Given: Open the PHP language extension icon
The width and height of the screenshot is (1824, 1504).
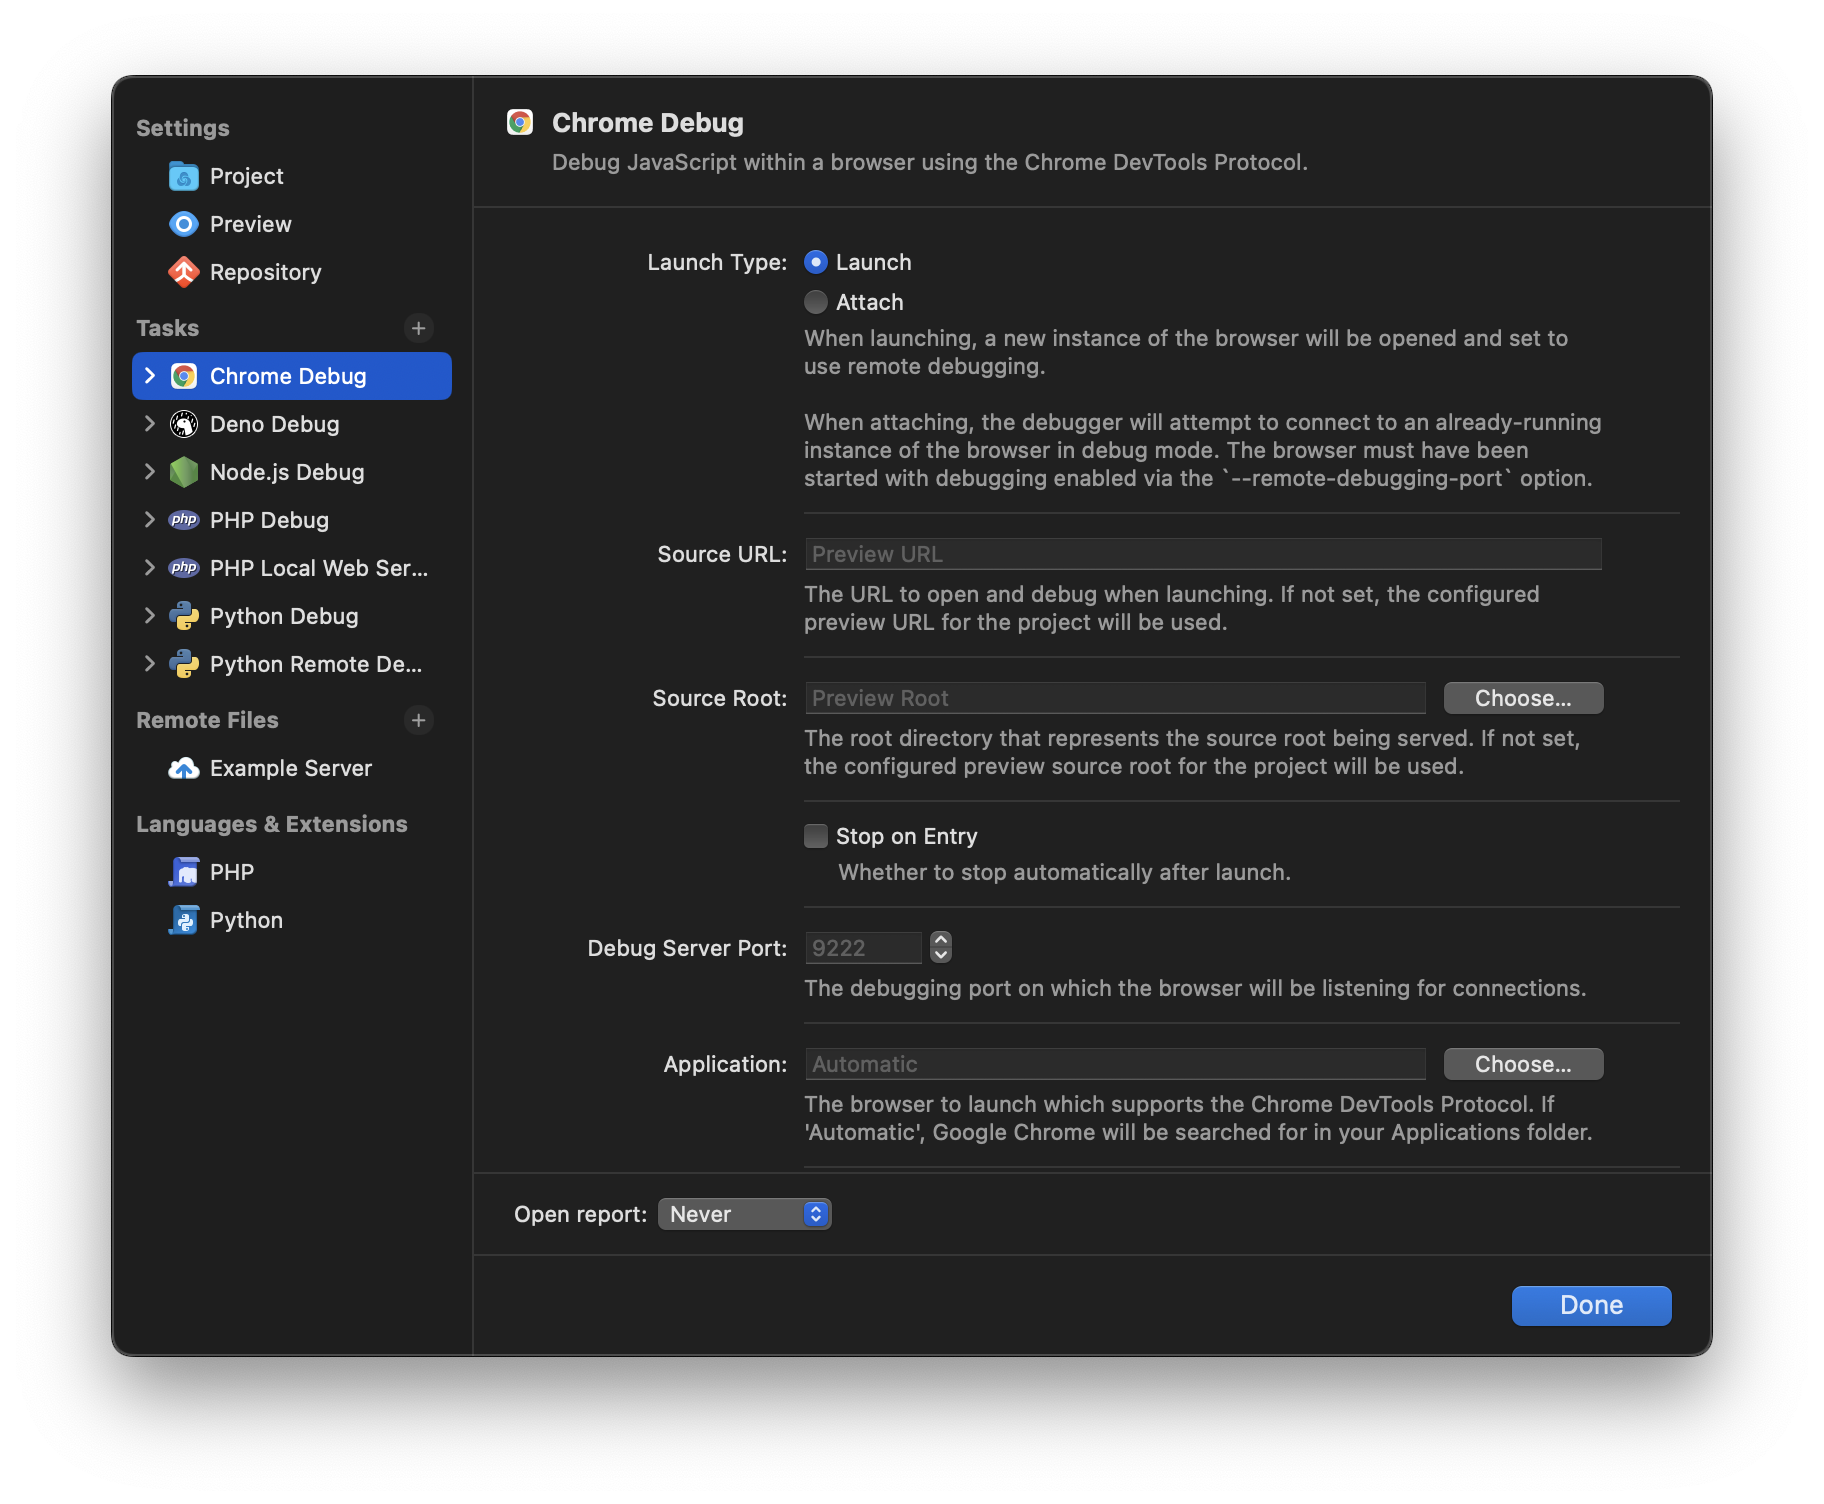Looking at the screenshot, I should [x=184, y=873].
